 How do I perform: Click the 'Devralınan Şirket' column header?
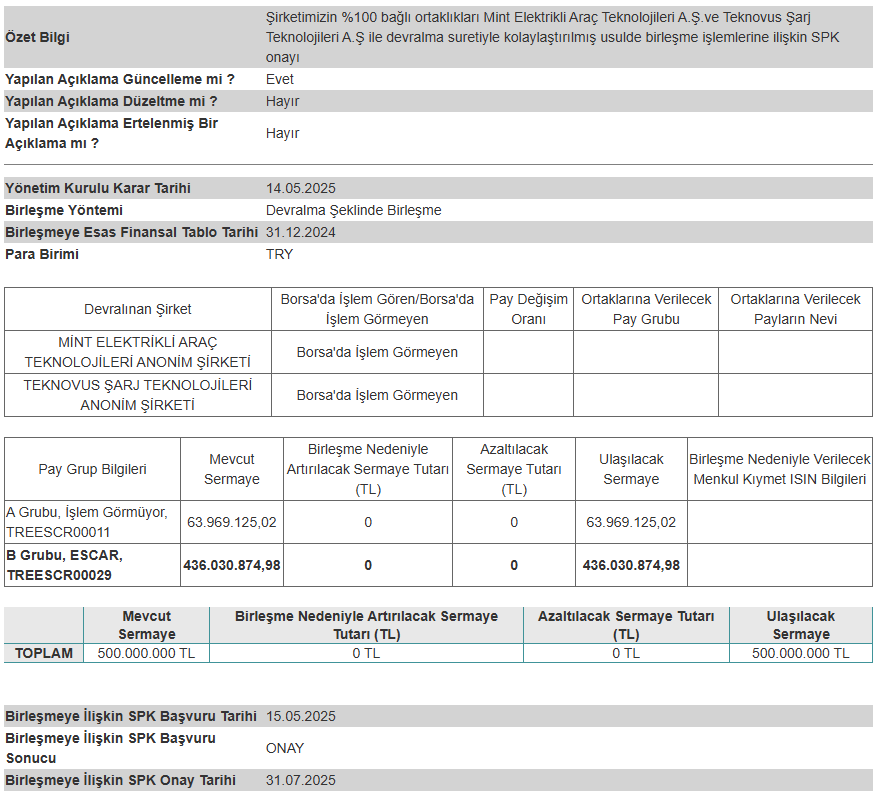(x=138, y=309)
